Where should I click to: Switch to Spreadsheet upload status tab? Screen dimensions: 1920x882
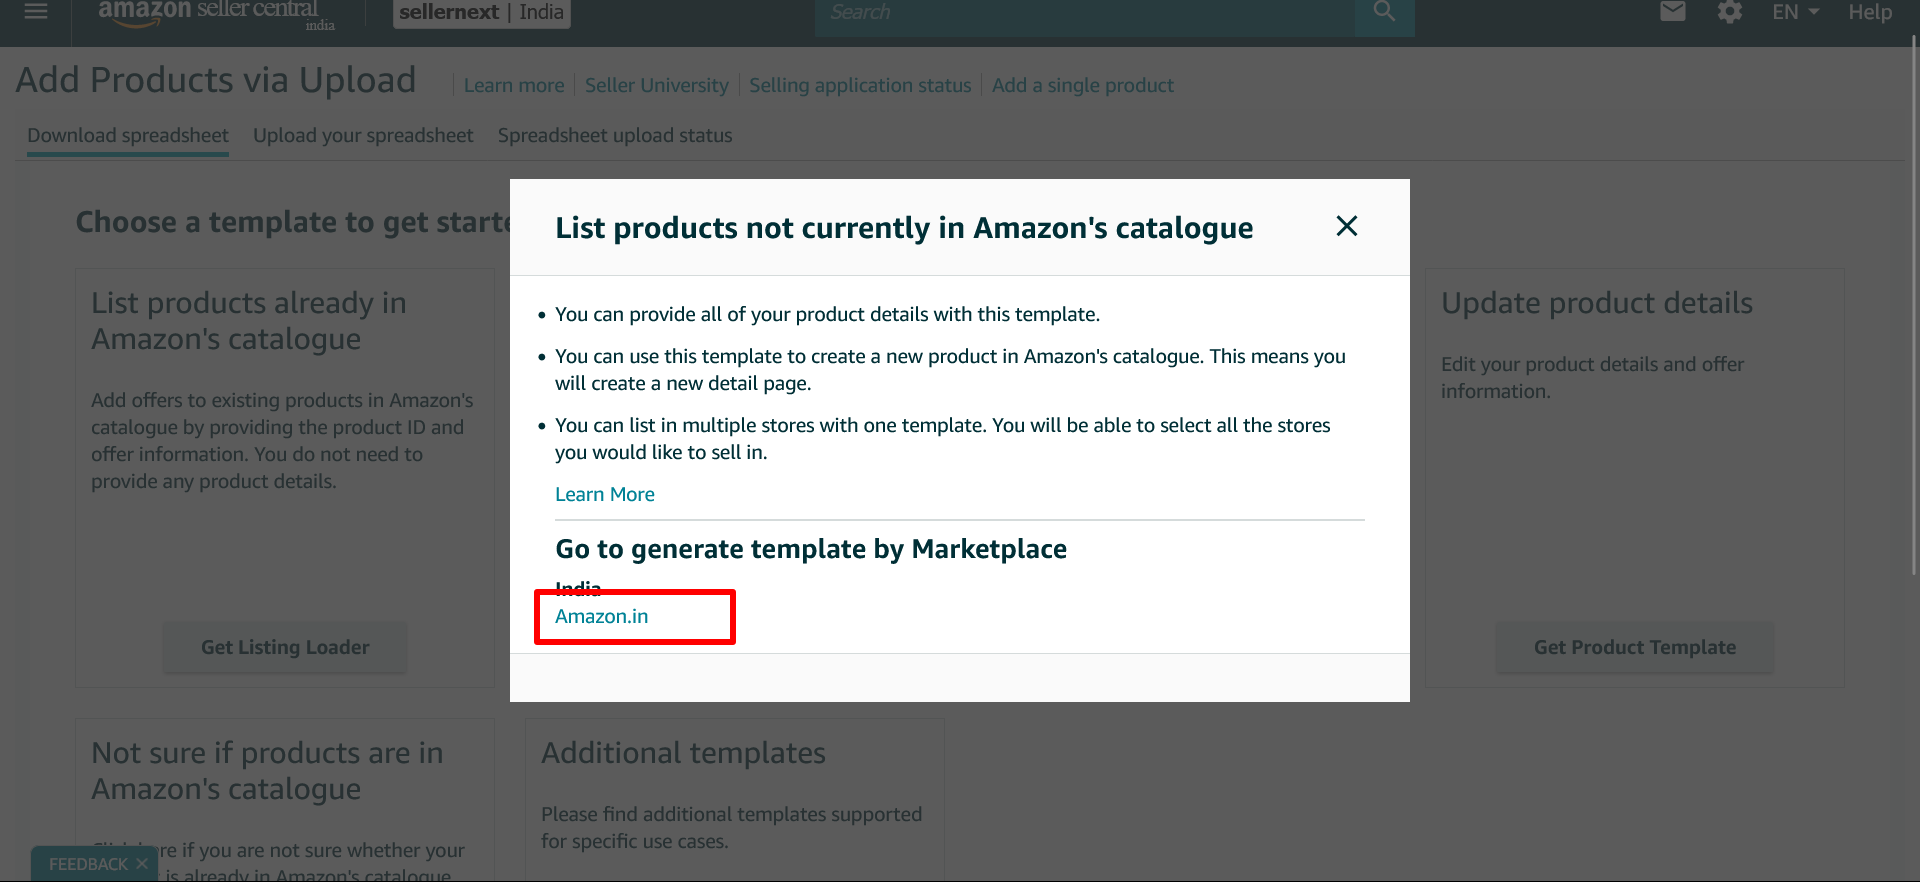(615, 135)
